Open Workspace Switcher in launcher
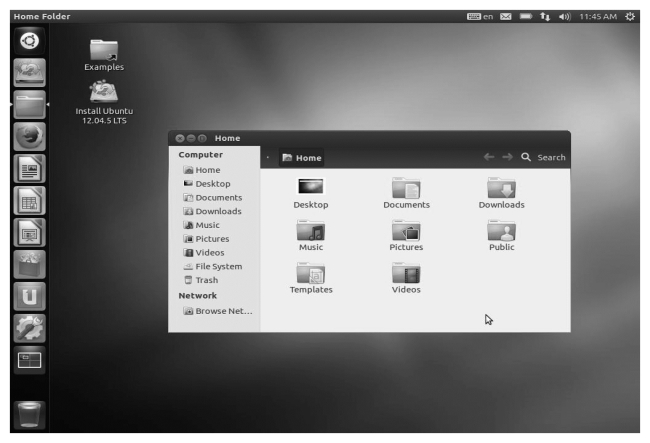The width and height of the screenshot is (650, 443). (29, 360)
